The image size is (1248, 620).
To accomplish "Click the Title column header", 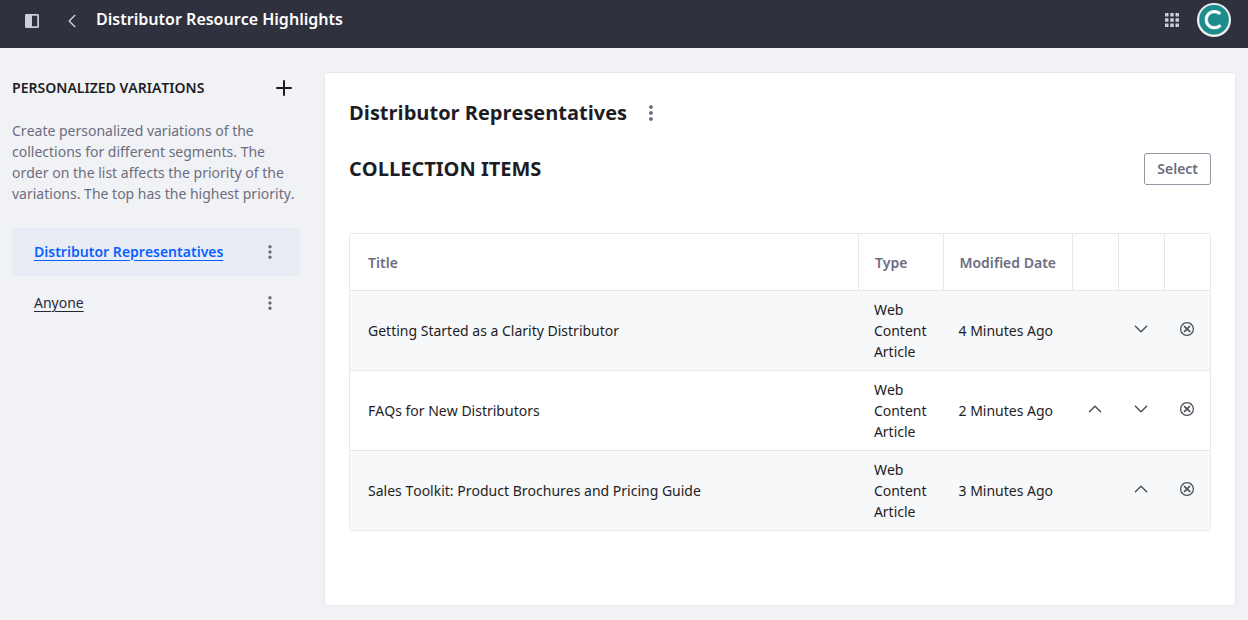I will [383, 263].
